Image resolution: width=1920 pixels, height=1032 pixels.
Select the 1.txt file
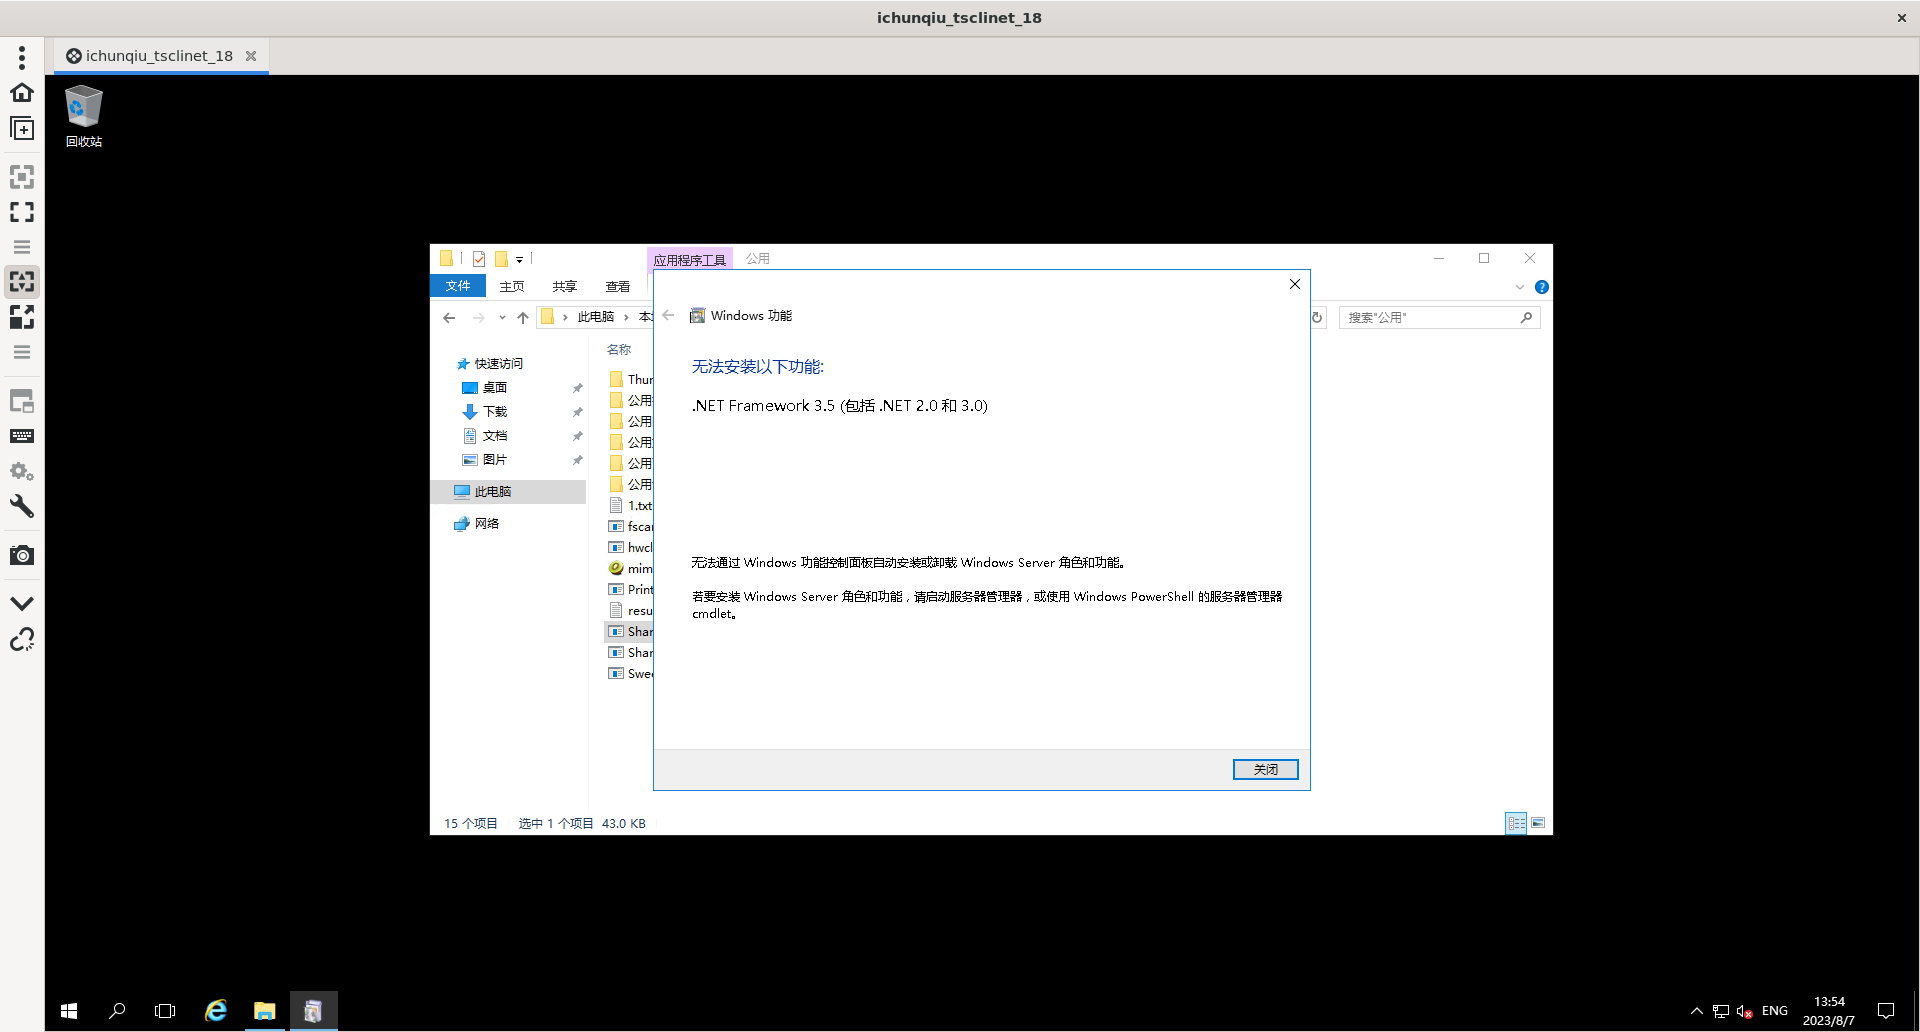(631, 506)
